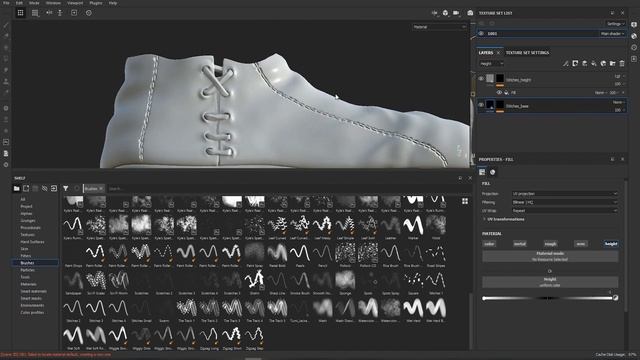Toggle the rough material channel
Viewport: 640px width, 360px height.
(550, 244)
